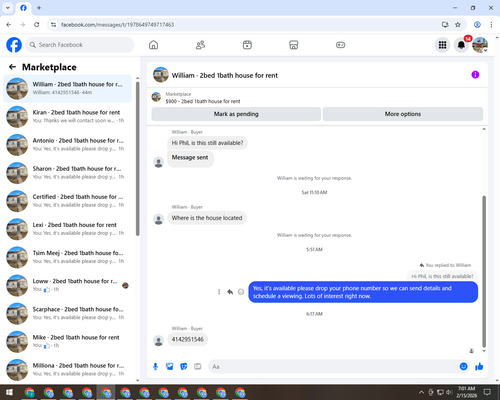Open Milliona conversation in list
Screen dimensions: 500x400
[x=67, y=370]
